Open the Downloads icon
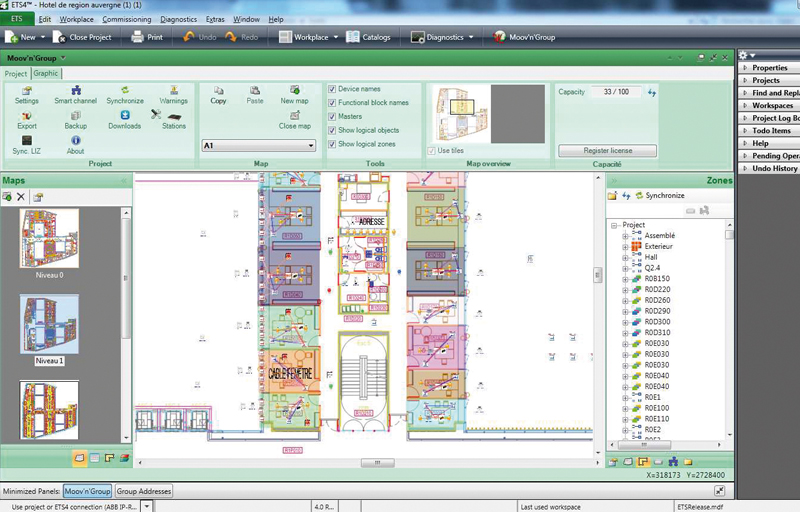Image resolution: width=800 pixels, height=512 pixels. click(x=124, y=120)
